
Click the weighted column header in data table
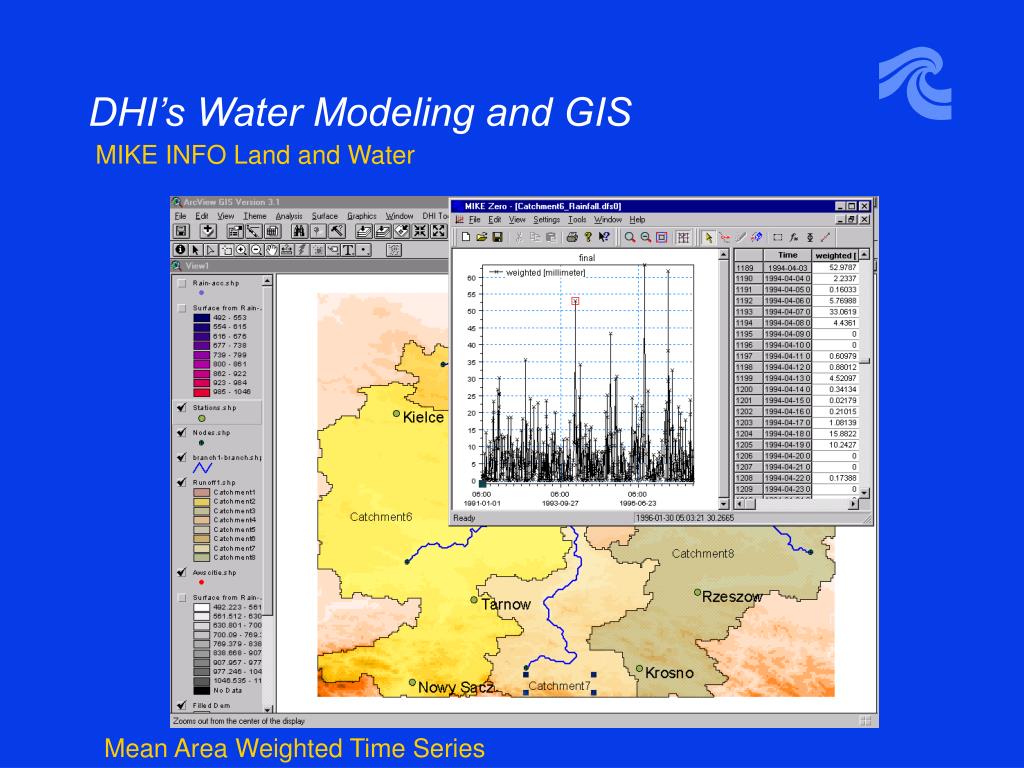pyautogui.click(x=835, y=255)
